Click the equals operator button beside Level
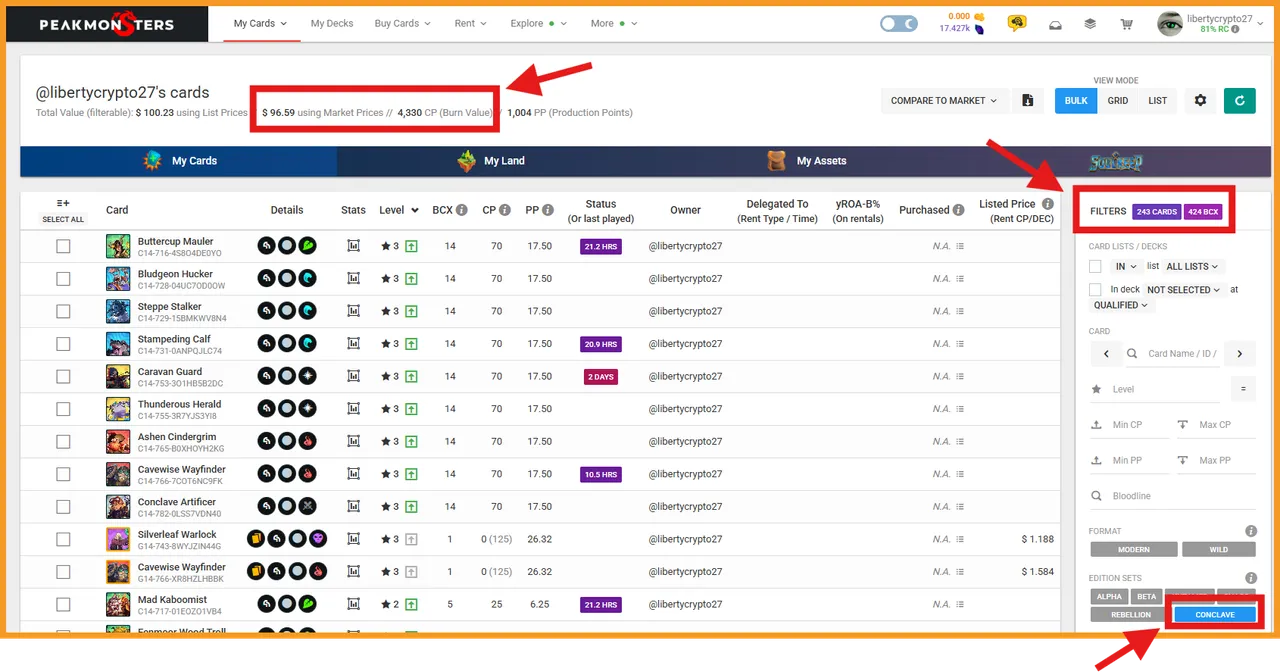This screenshot has width=1280, height=672. tap(1243, 389)
